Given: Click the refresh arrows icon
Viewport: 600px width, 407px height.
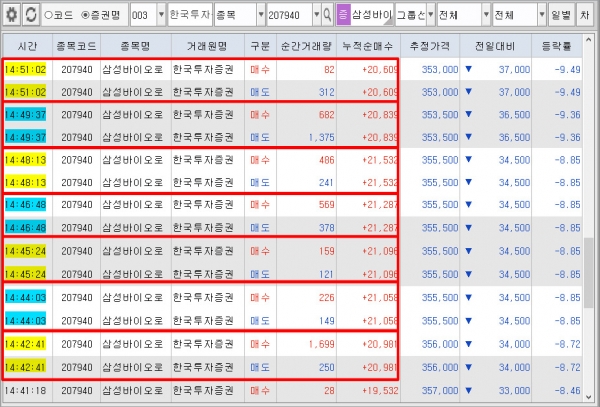Looking at the screenshot, I should 31,15.
